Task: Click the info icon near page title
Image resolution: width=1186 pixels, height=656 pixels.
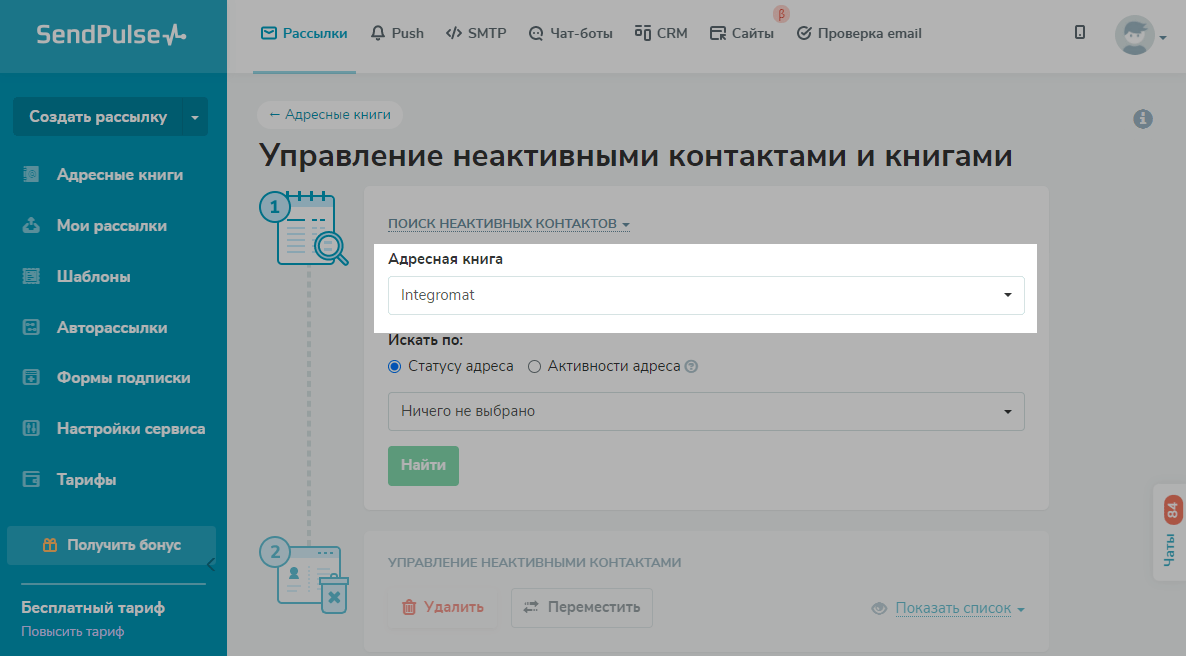Action: coord(1143,119)
